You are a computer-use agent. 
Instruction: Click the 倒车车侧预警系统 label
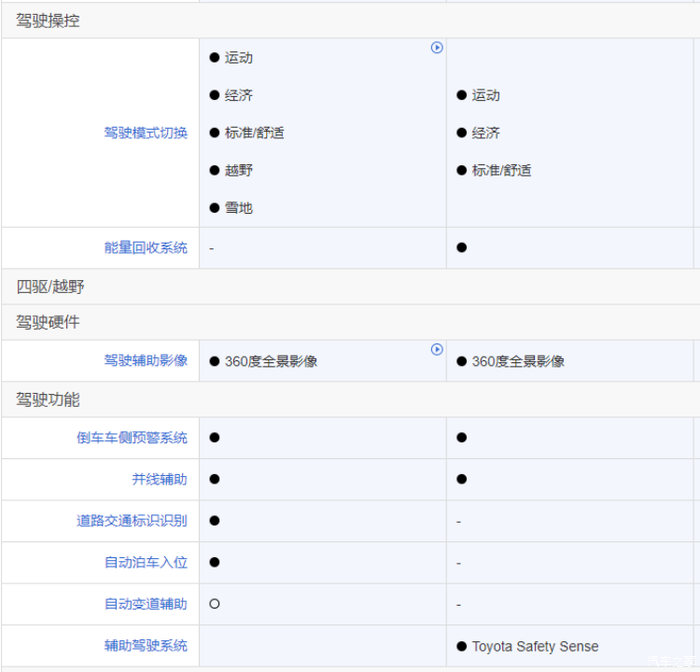click(x=132, y=438)
